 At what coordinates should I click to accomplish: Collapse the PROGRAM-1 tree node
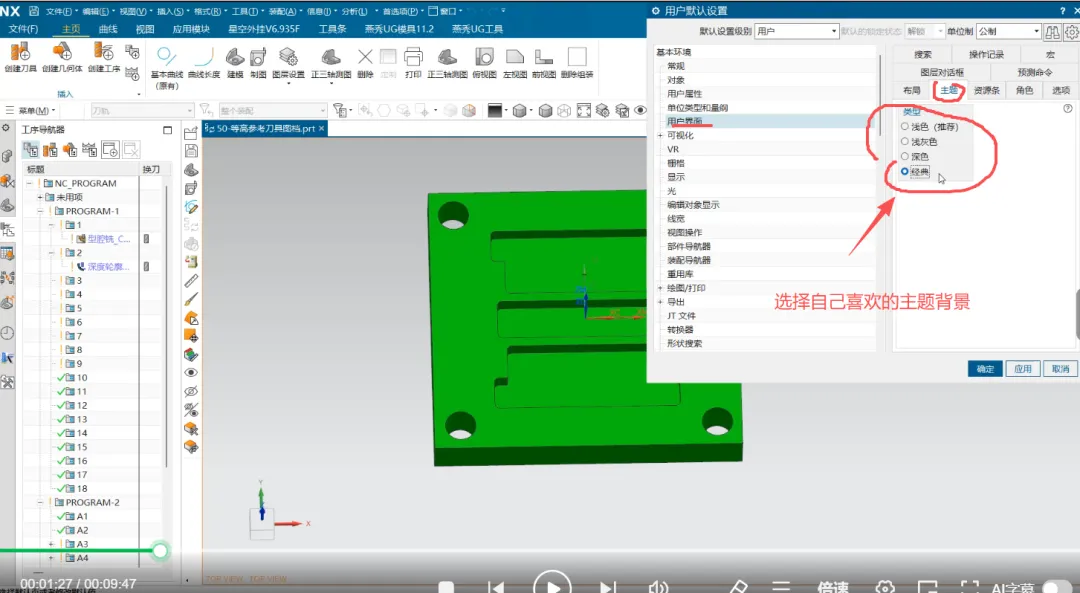[40, 211]
